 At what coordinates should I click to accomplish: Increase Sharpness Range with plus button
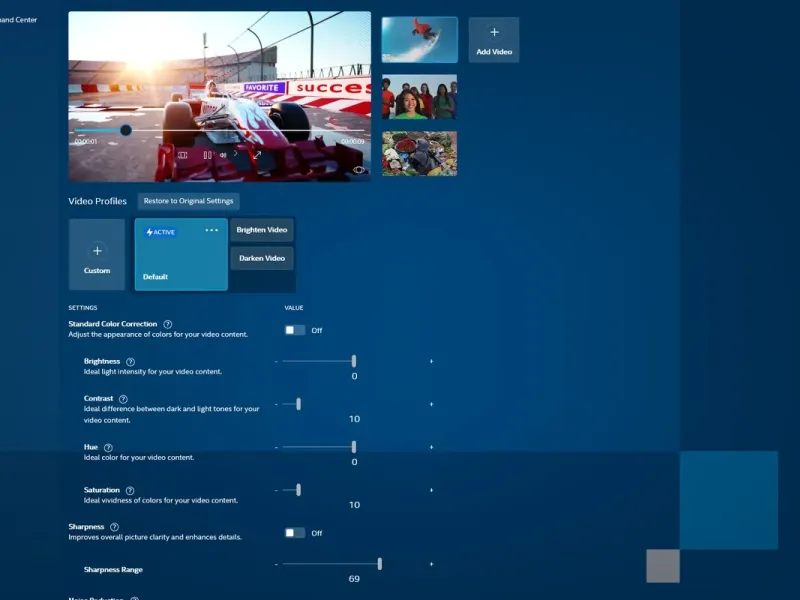(x=431, y=564)
